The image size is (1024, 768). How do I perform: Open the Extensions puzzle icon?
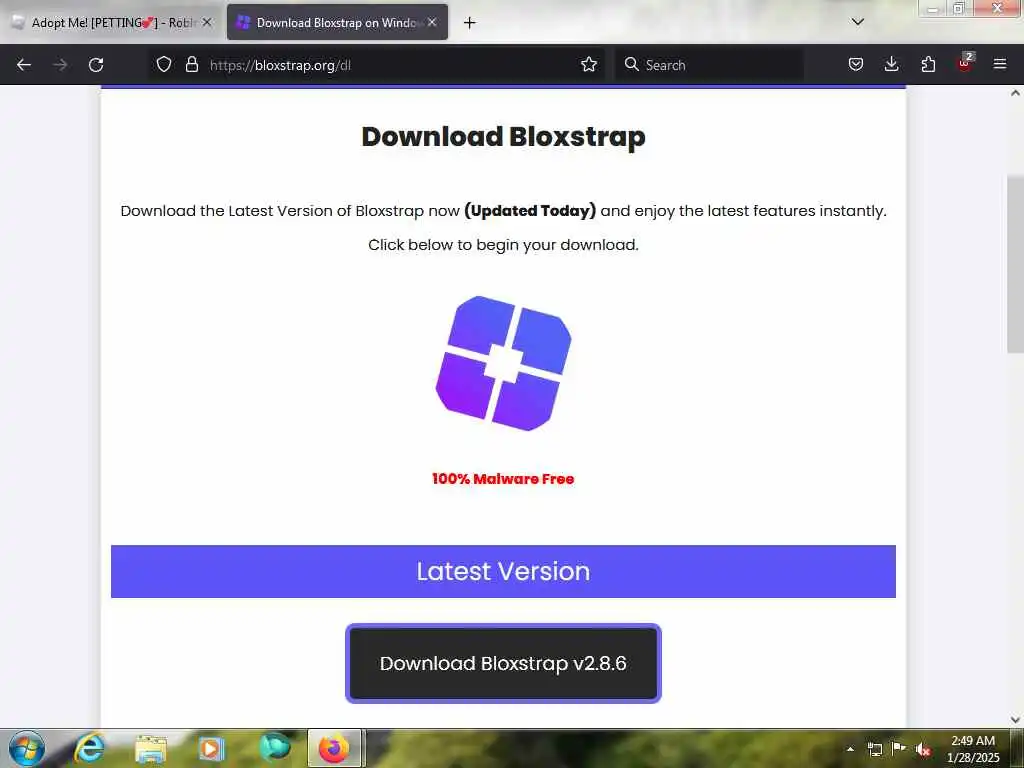coord(928,65)
